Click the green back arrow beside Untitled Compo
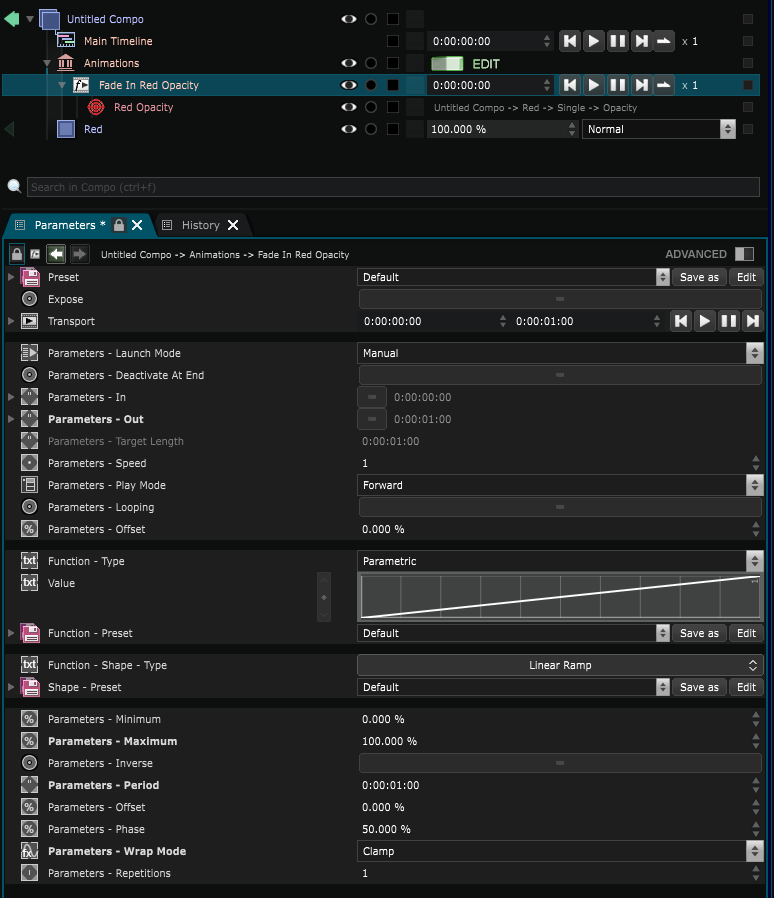This screenshot has width=774, height=898. tap(11, 19)
